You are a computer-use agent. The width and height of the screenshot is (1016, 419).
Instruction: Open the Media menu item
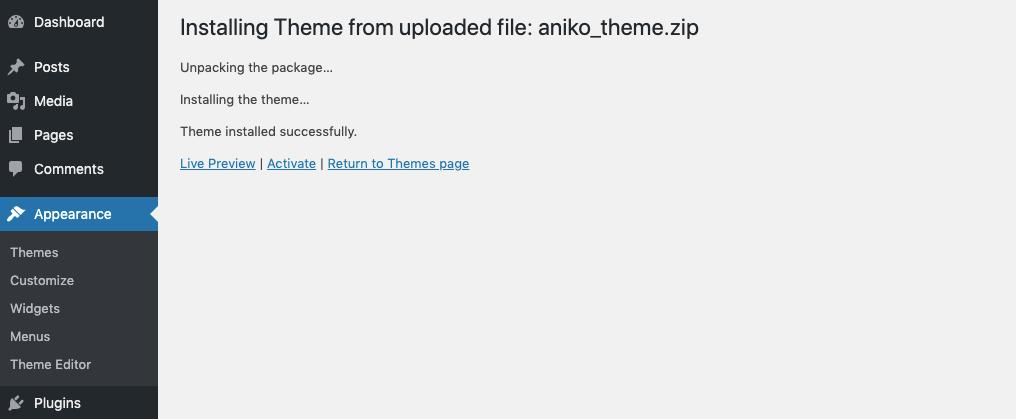point(53,101)
